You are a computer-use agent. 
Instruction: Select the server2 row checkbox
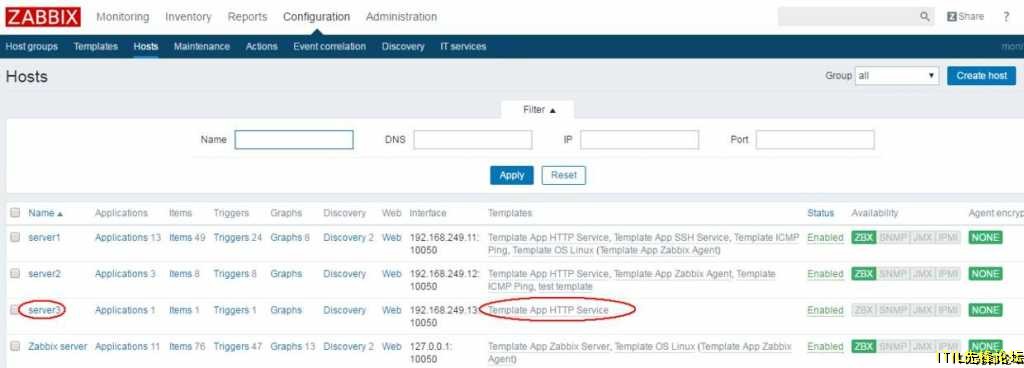click(x=15, y=274)
